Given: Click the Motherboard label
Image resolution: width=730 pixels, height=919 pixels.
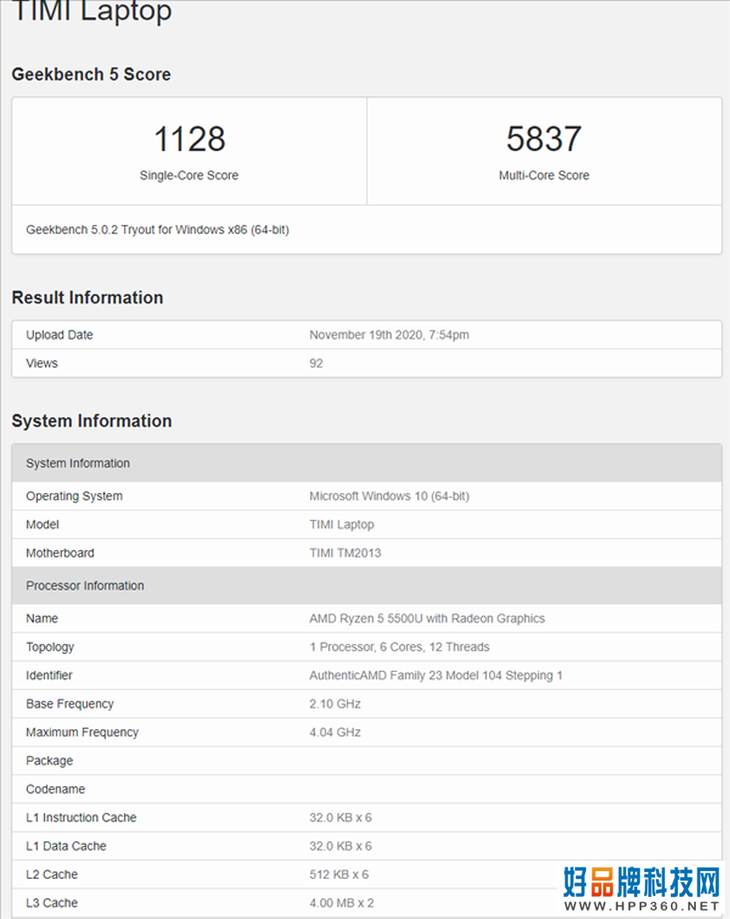Looking at the screenshot, I should [x=60, y=553].
